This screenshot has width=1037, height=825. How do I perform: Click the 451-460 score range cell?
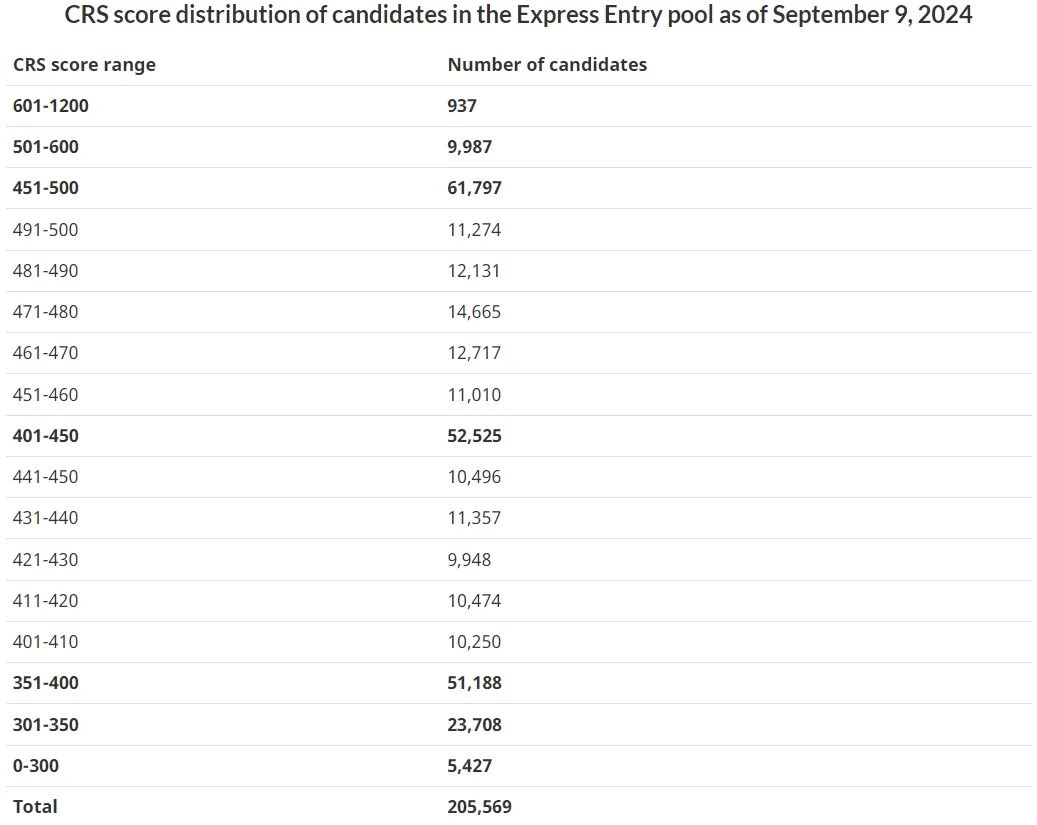click(x=46, y=395)
